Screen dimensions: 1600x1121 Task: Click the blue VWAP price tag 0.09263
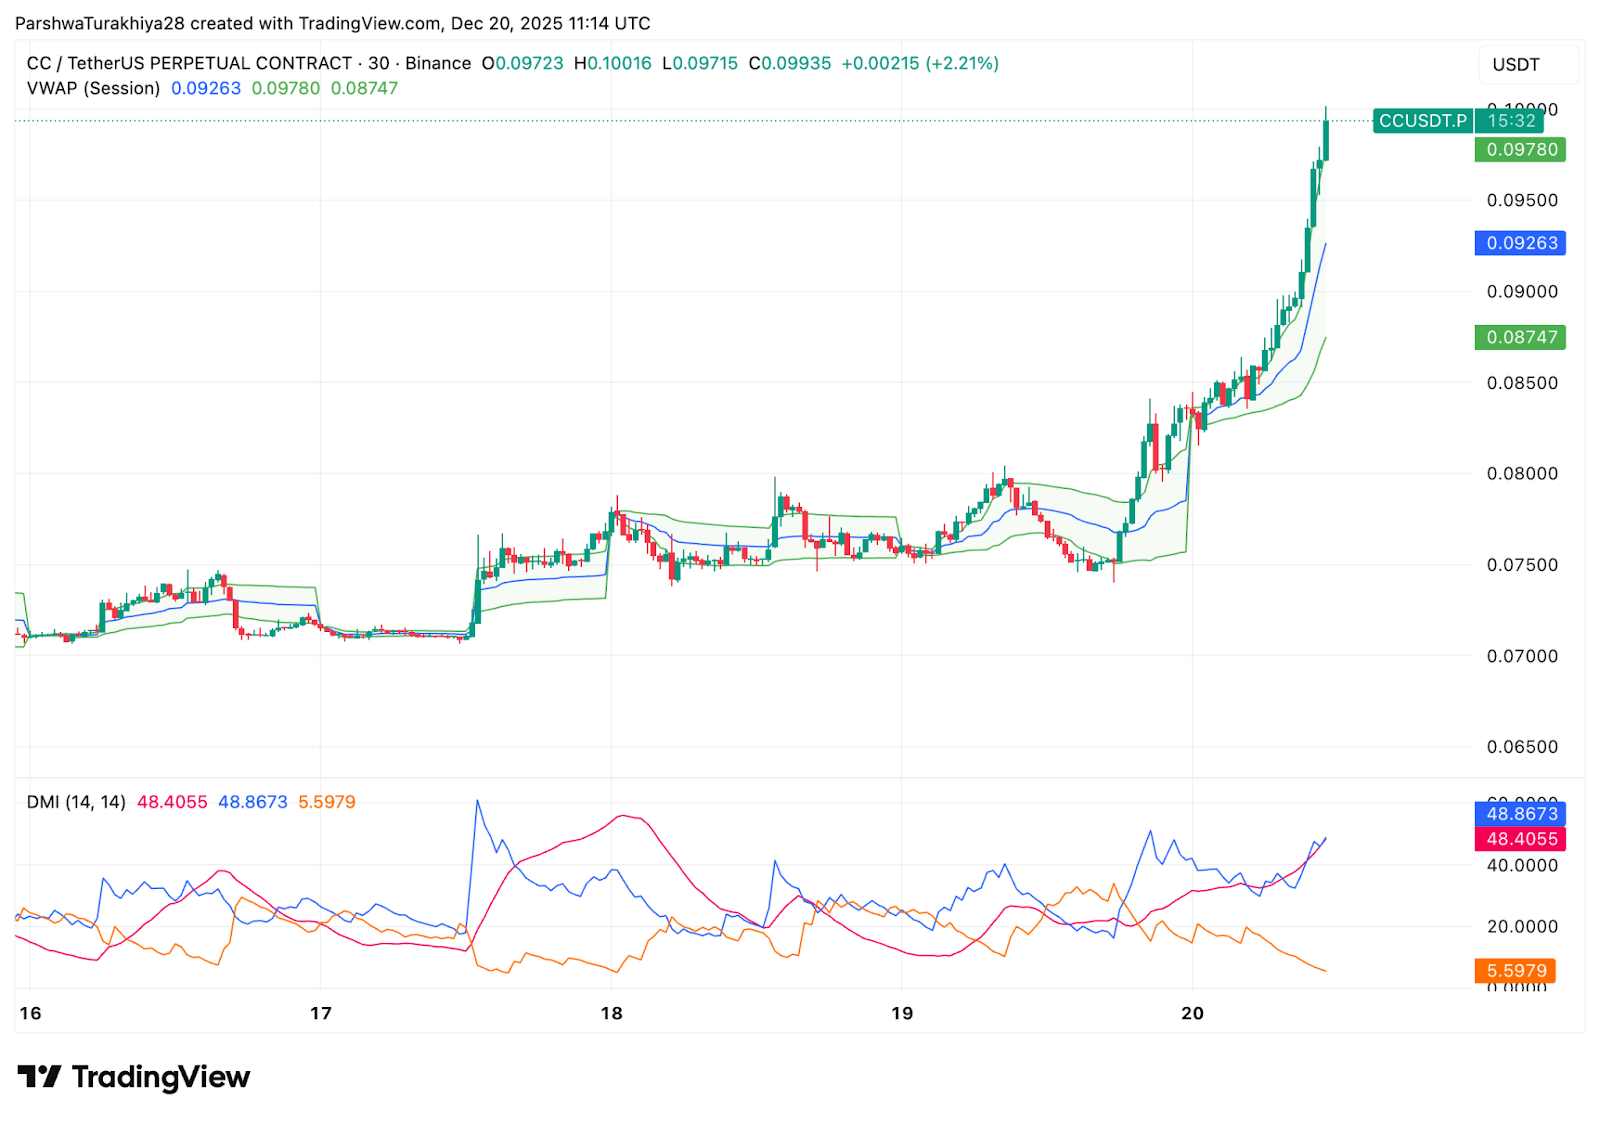coord(1519,243)
